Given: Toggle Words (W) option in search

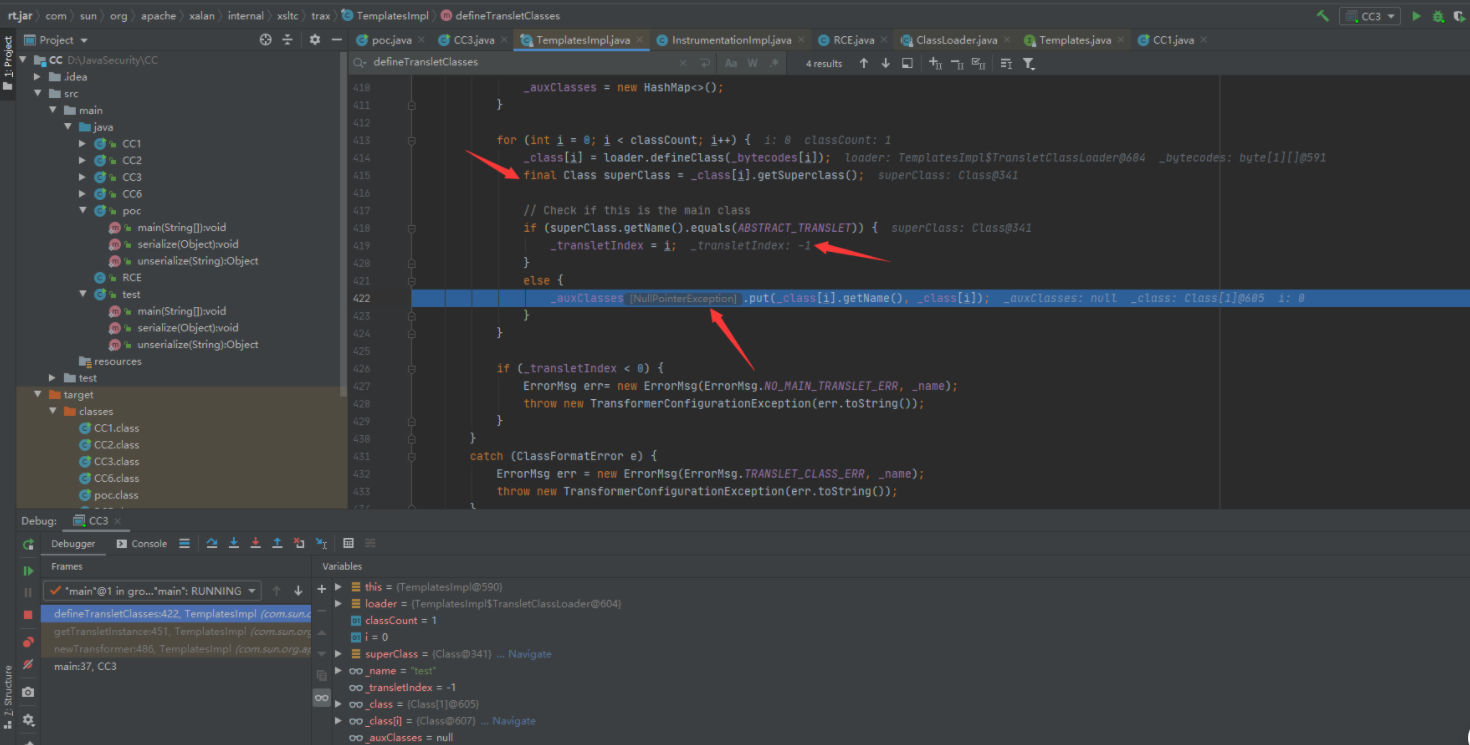Looking at the screenshot, I should pos(752,63).
